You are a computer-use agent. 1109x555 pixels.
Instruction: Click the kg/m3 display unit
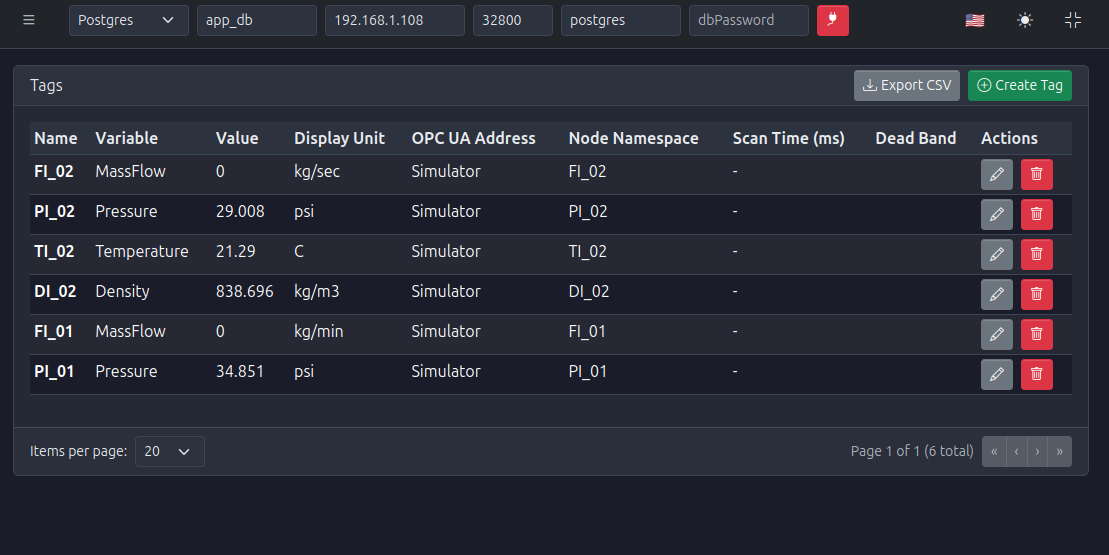317,291
